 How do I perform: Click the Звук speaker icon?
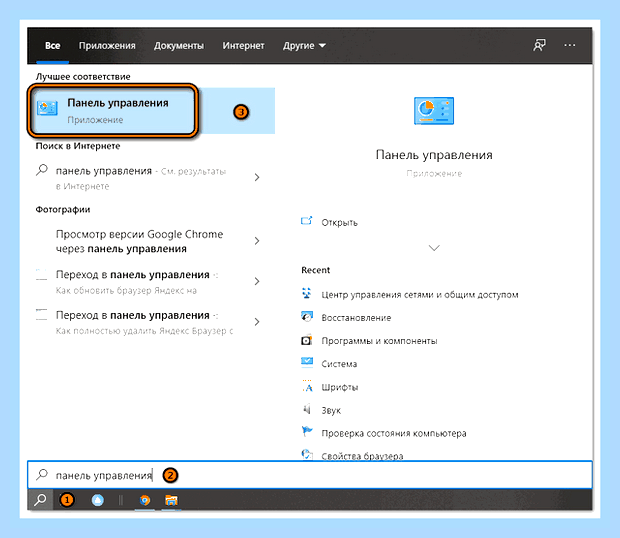[306, 409]
